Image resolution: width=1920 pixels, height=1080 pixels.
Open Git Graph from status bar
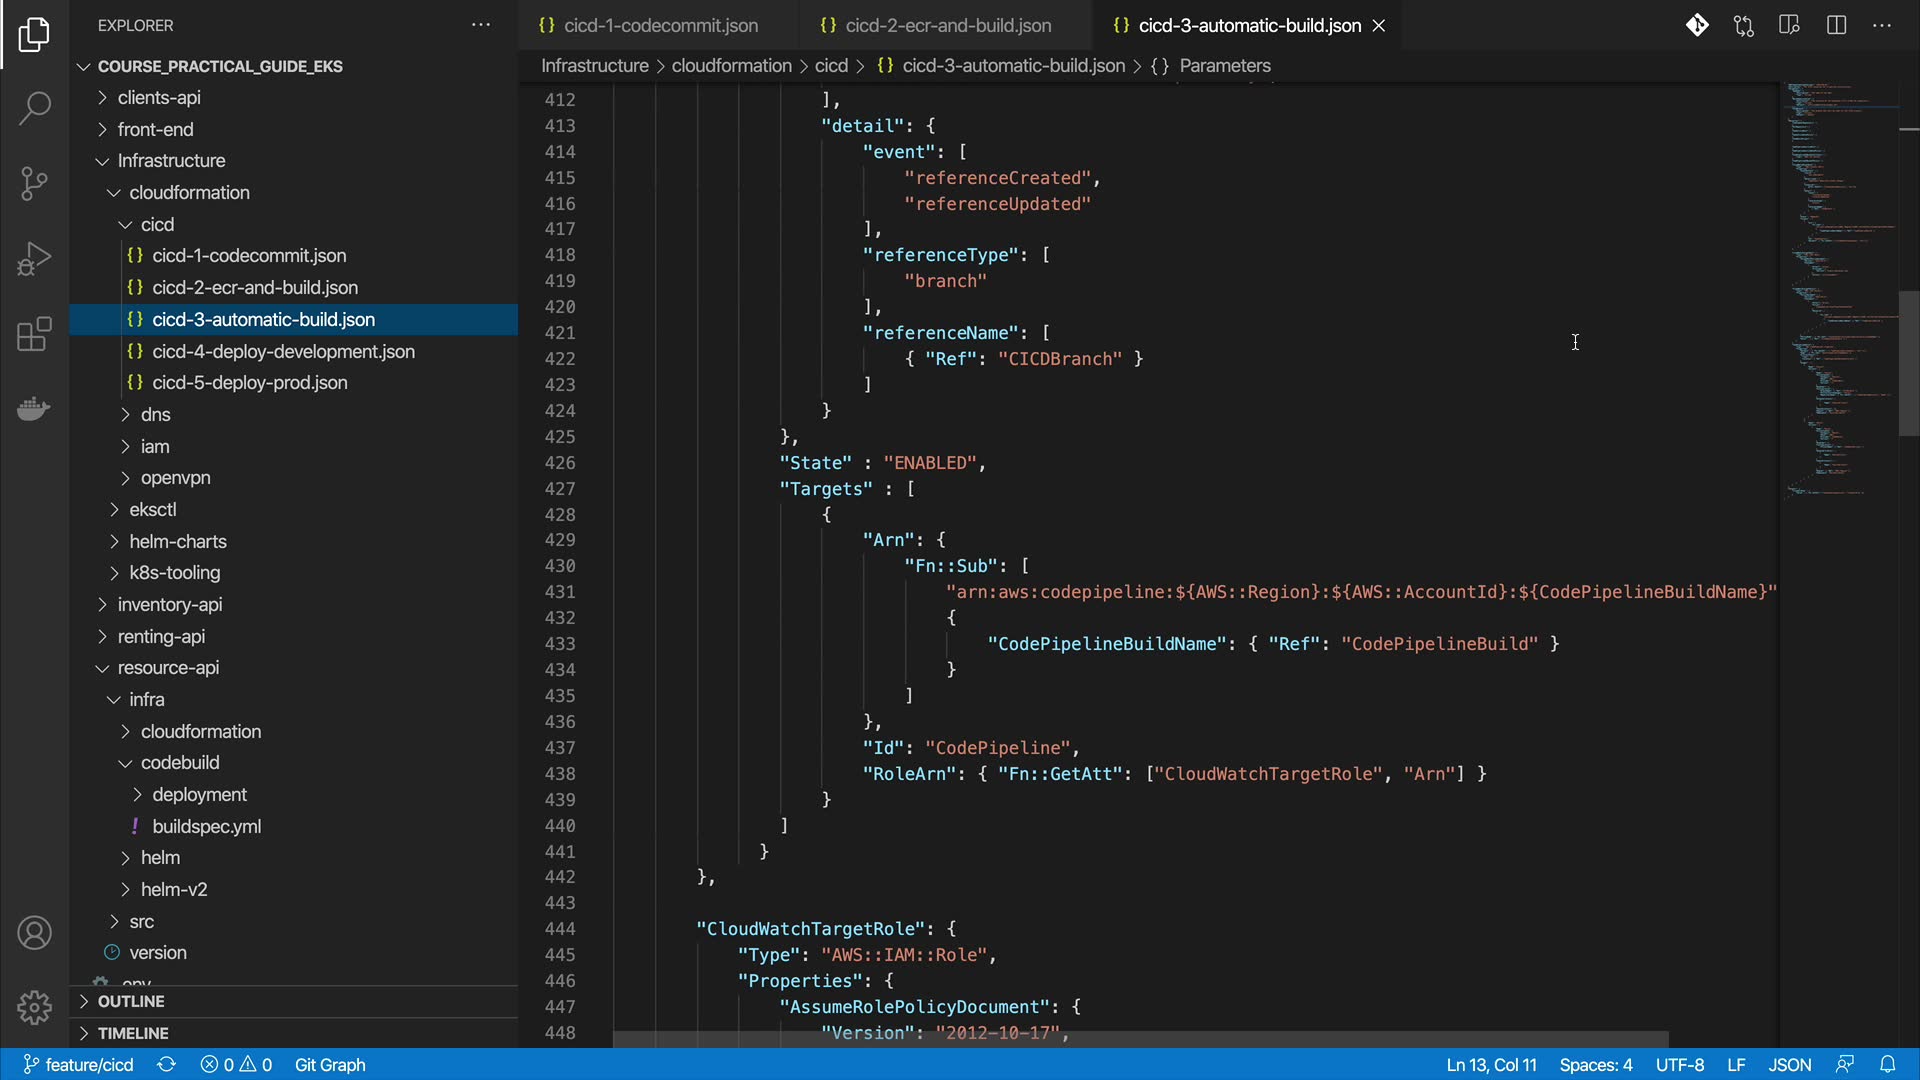[330, 1064]
